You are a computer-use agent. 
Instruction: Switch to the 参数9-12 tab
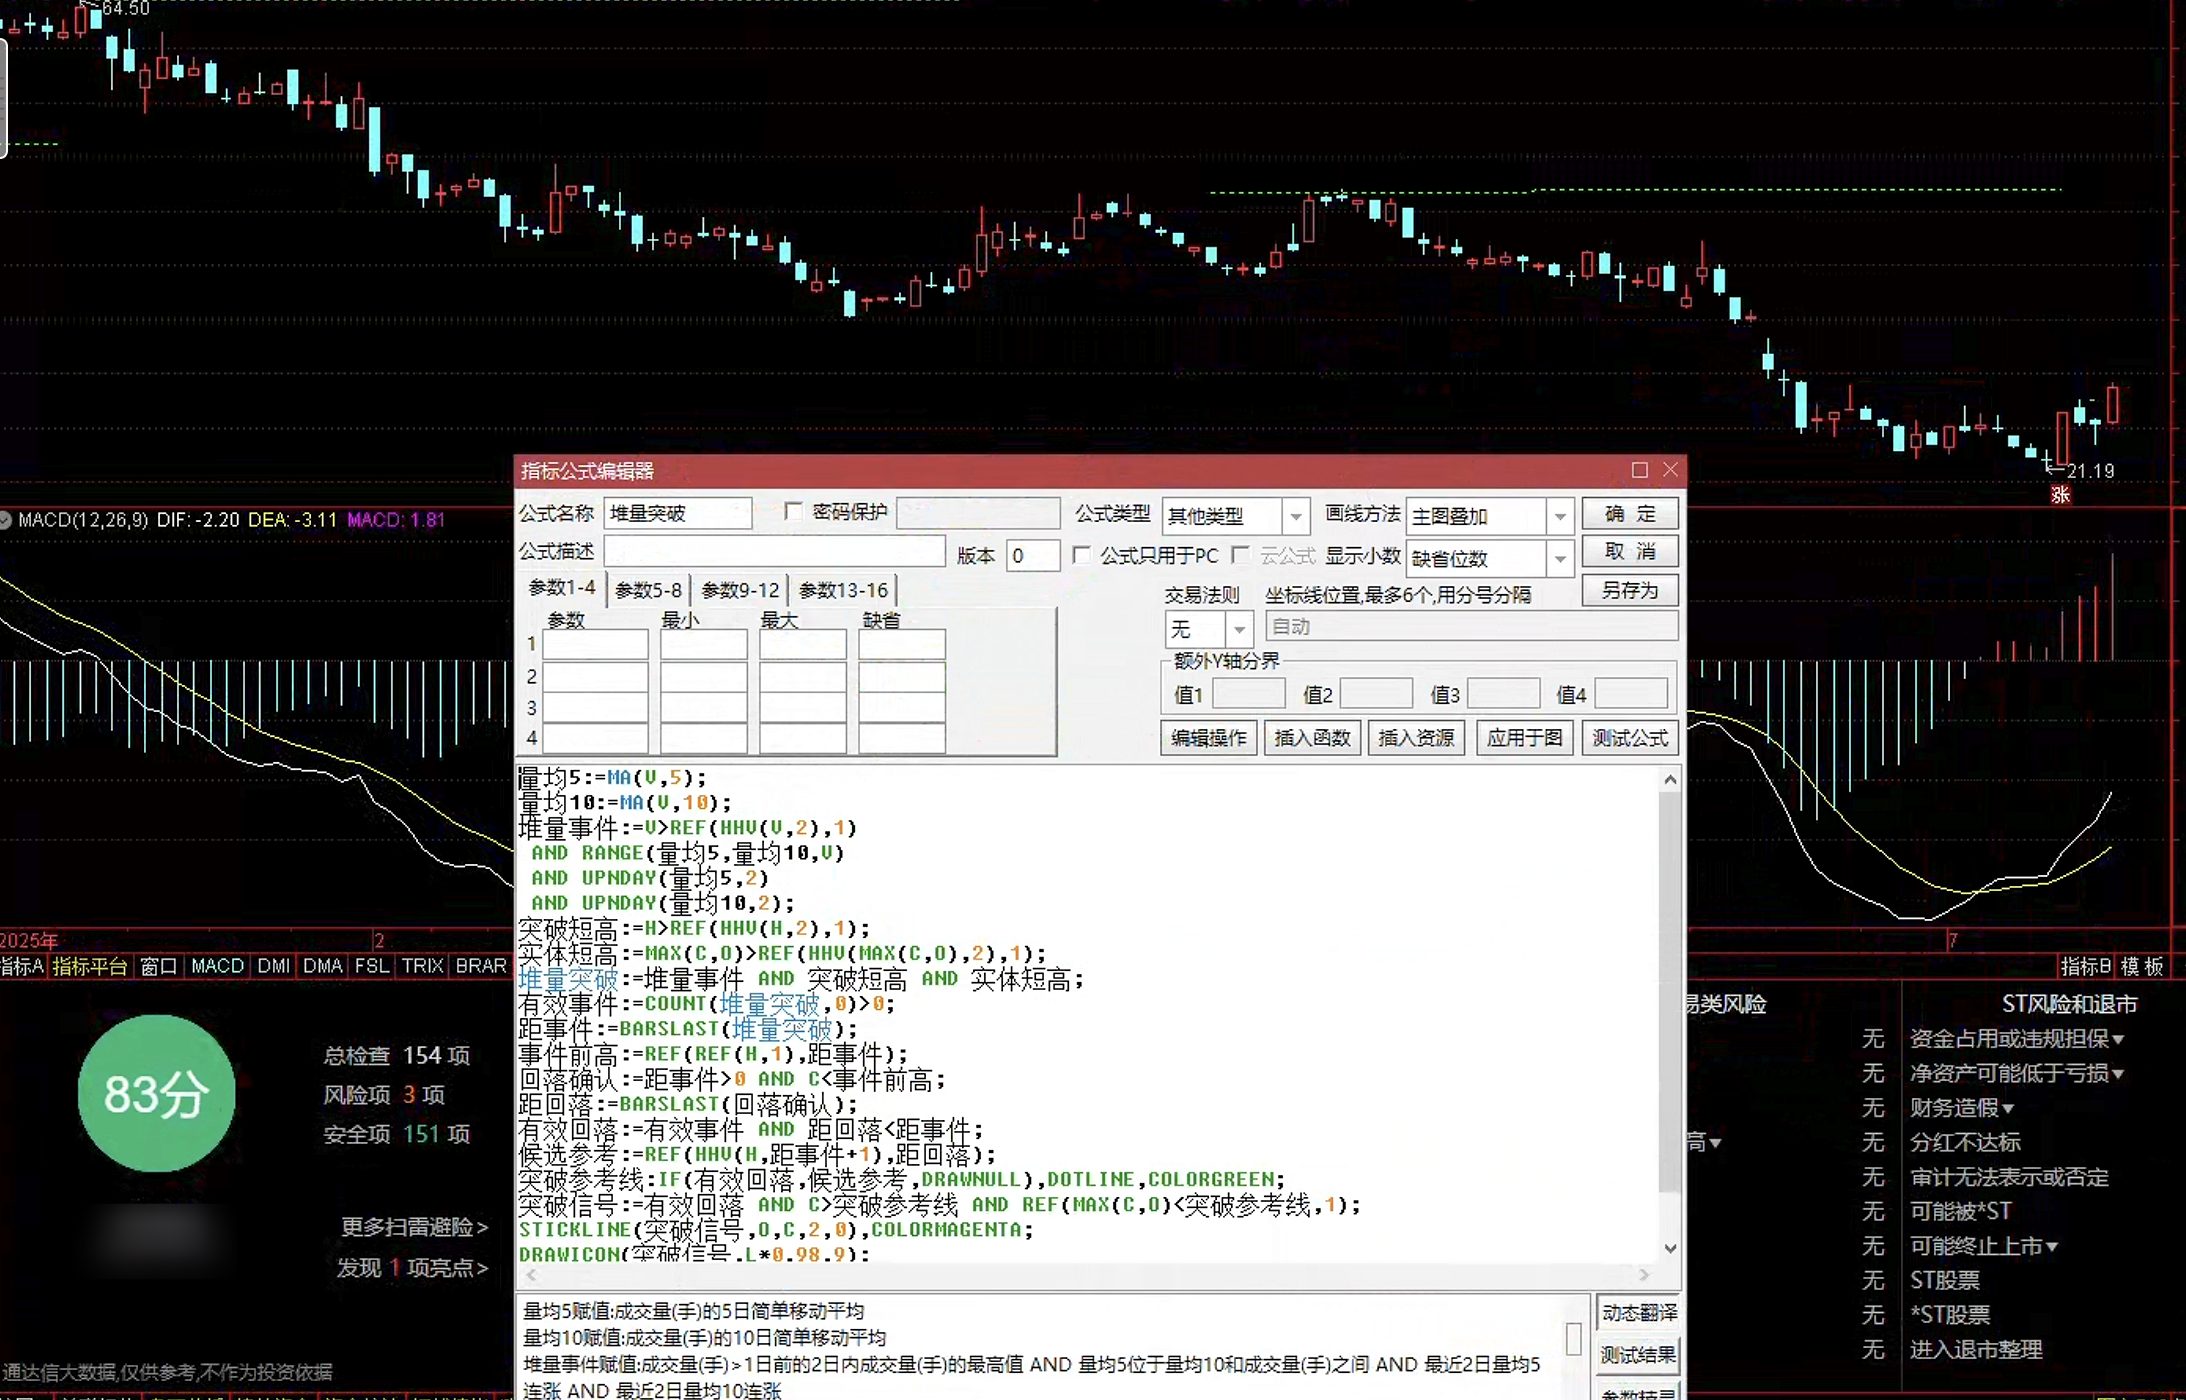coord(740,590)
